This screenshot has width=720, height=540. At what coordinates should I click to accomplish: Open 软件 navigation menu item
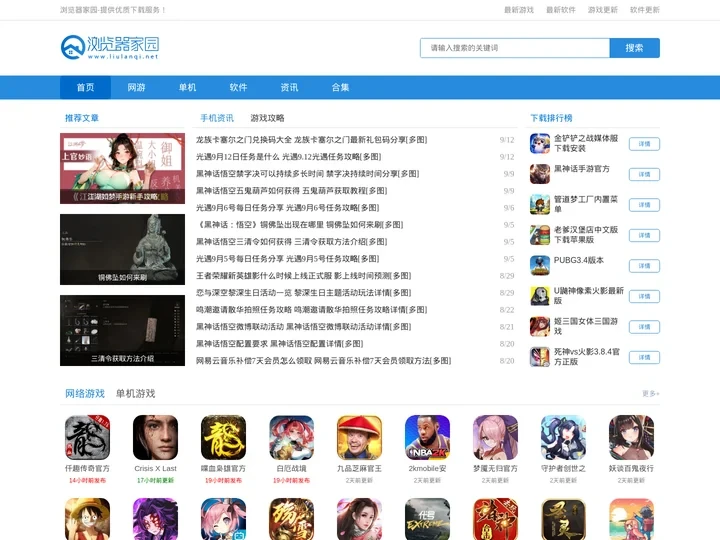[238, 87]
